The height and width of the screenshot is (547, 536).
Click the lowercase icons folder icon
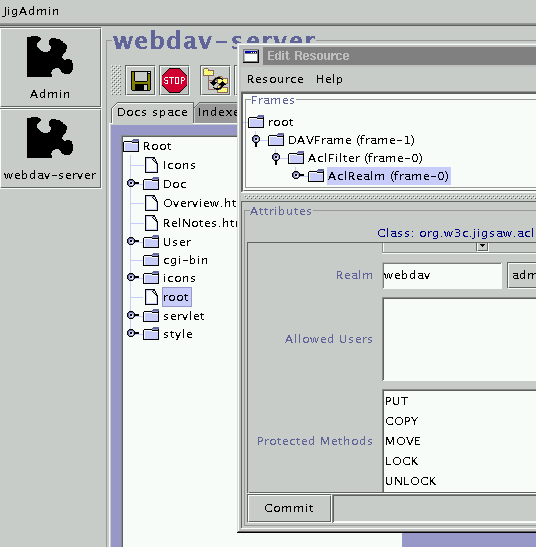(151, 278)
